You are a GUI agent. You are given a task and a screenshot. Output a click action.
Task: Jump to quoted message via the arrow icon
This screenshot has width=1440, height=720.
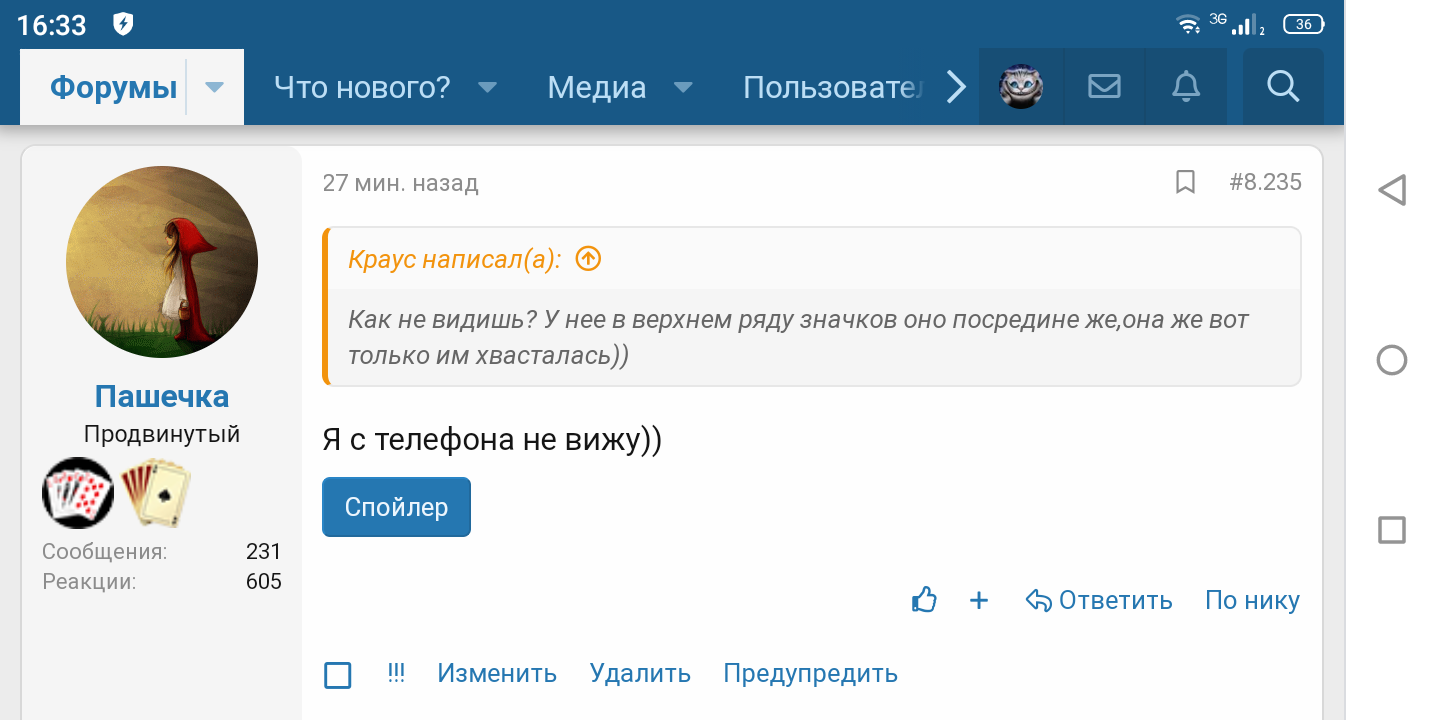point(588,258)
